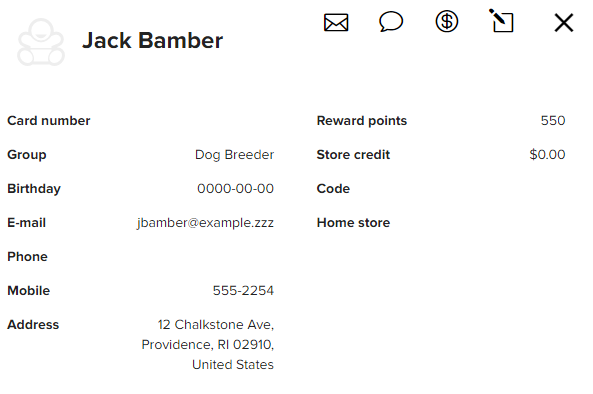This screenshot has height=394, width=593.
Task: Click the reward points value 550
Action: [x=553, y=121]
